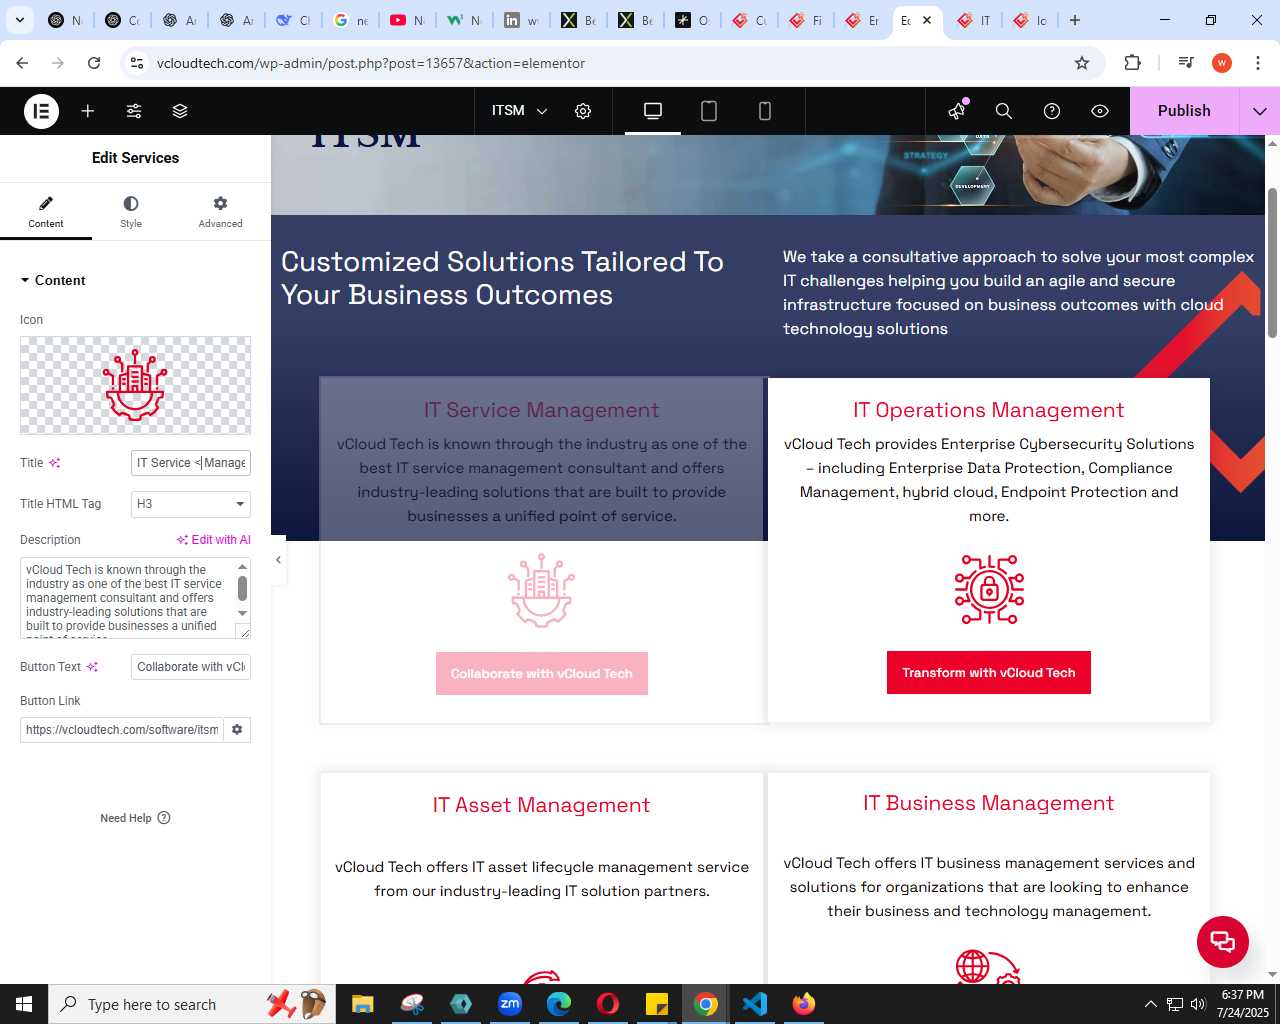Image resolution: width=1280 pixels, height=1024 pixels.
Task: Bookmark page with star icon
Action: pyautogui.click(x=1082, y=63)
